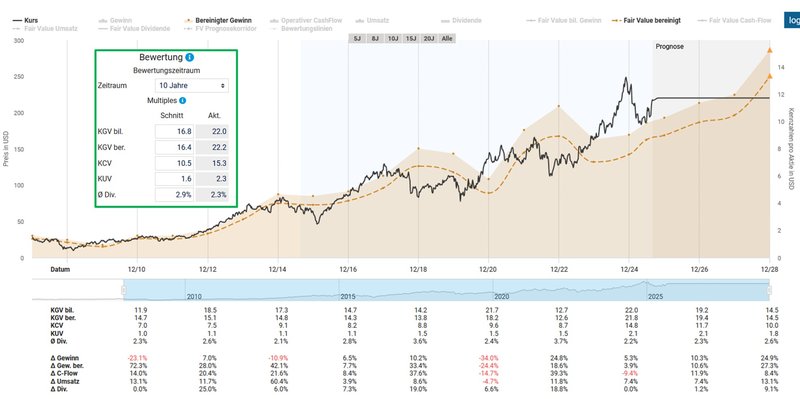
Task: Click the login button at top right
Action: (792, 20)
